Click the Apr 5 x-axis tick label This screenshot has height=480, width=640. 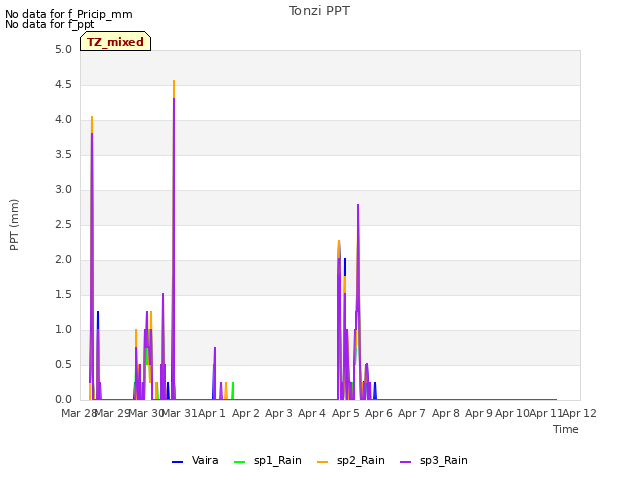346,413
